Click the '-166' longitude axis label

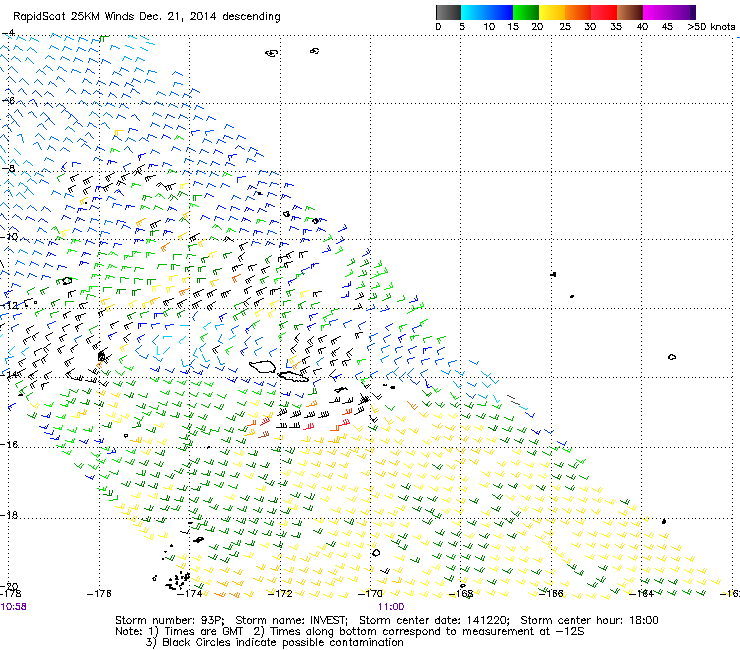(x=551, y=593)
